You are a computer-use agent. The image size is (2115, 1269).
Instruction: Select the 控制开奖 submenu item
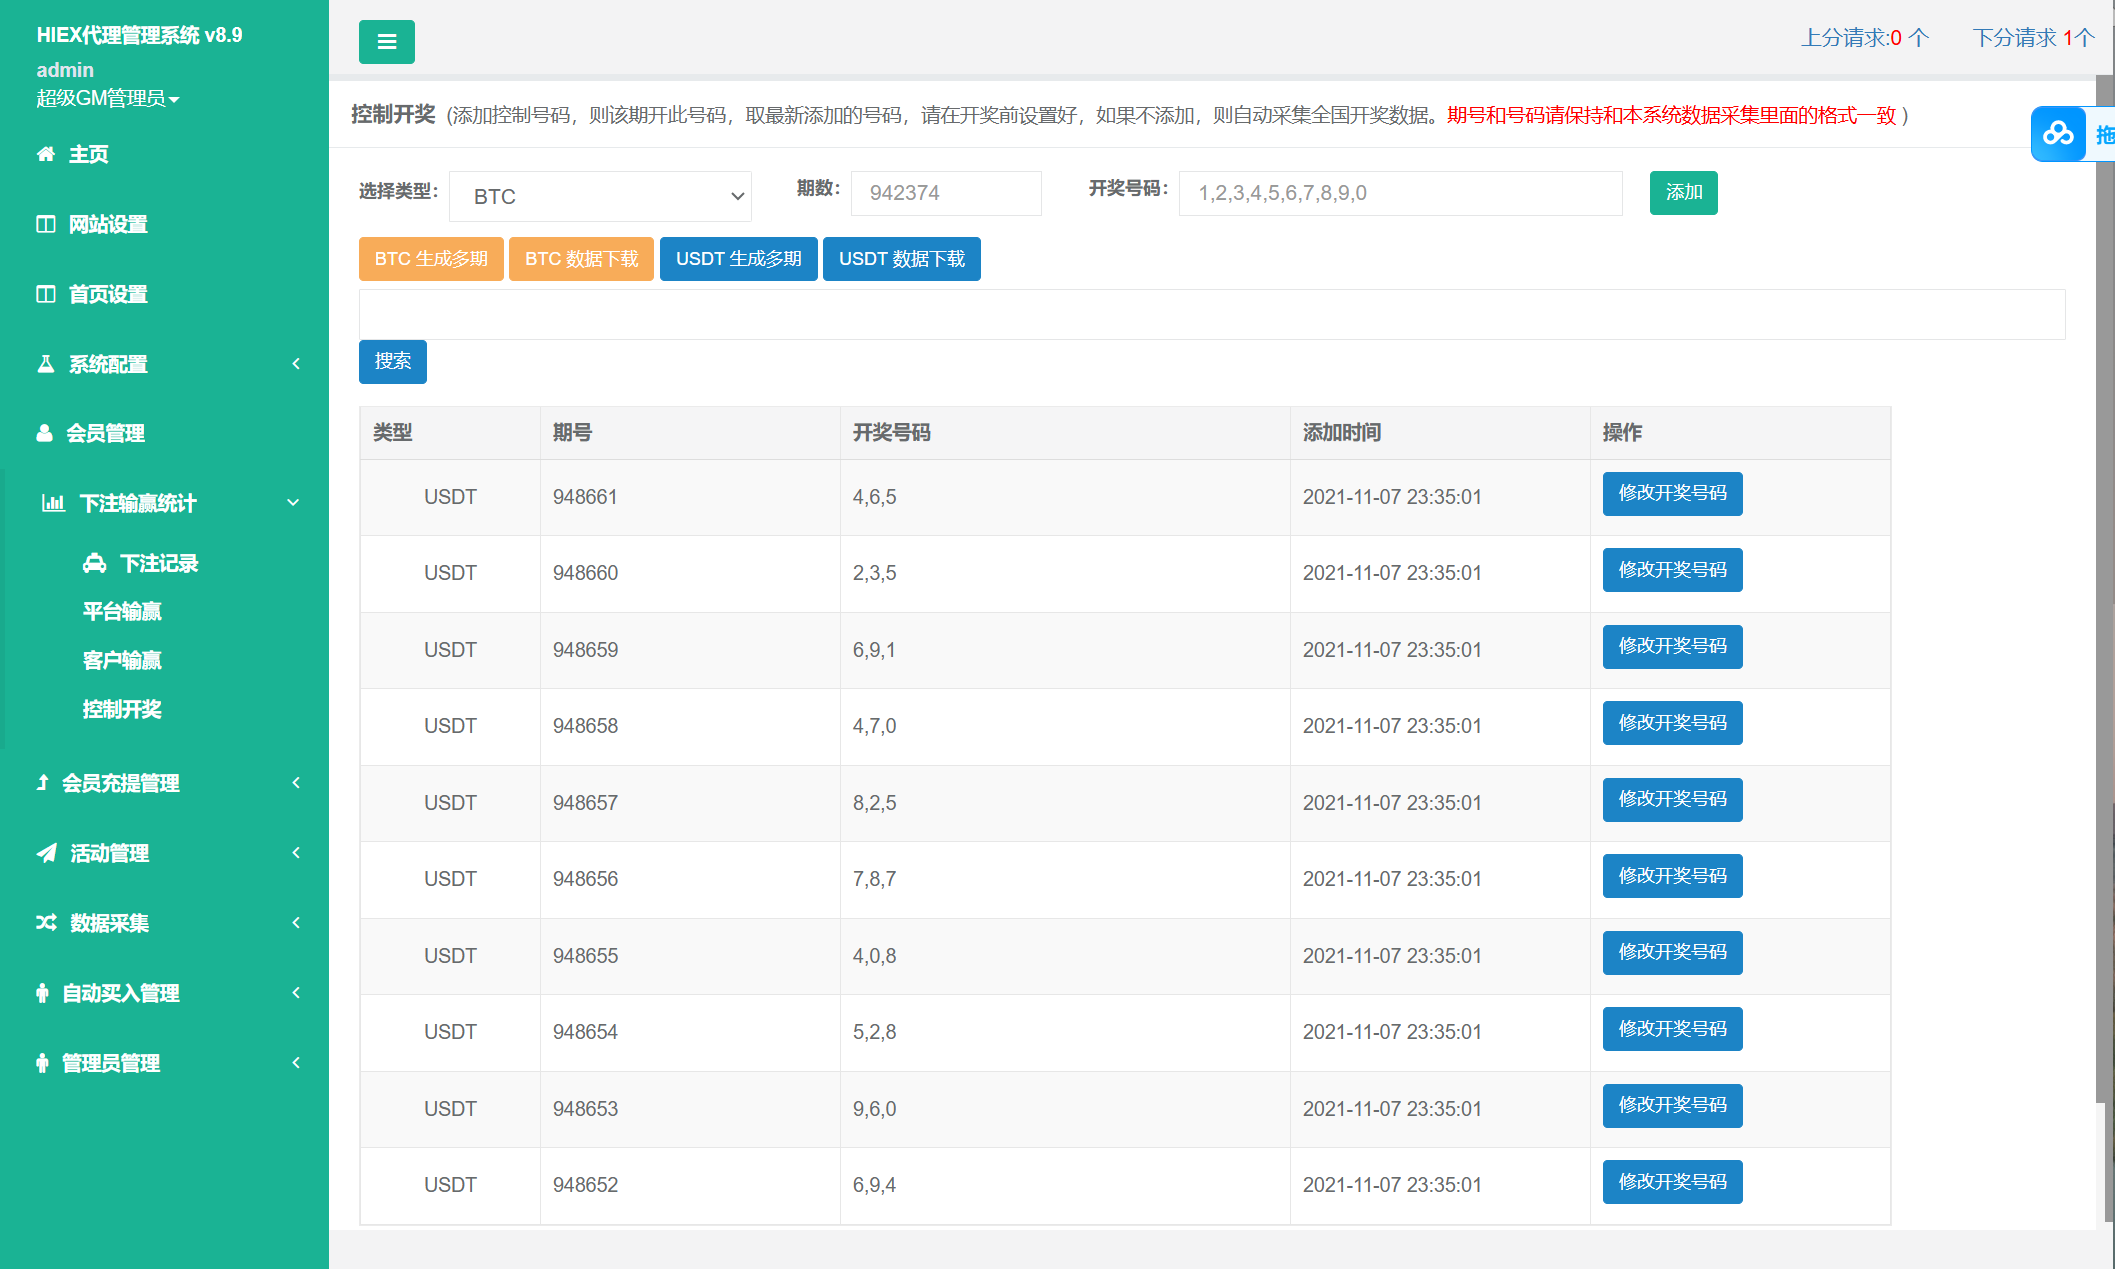coord(122,709)
